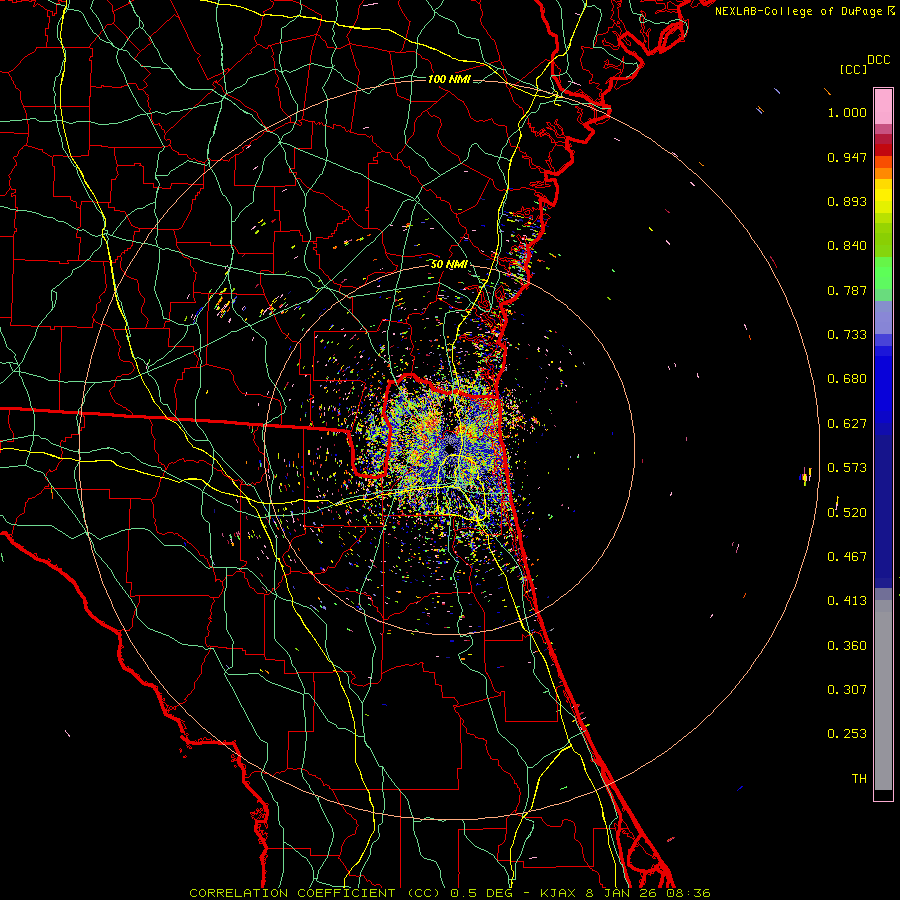
Task: Click the 0.733 color scale value
Action: (847, 335)
